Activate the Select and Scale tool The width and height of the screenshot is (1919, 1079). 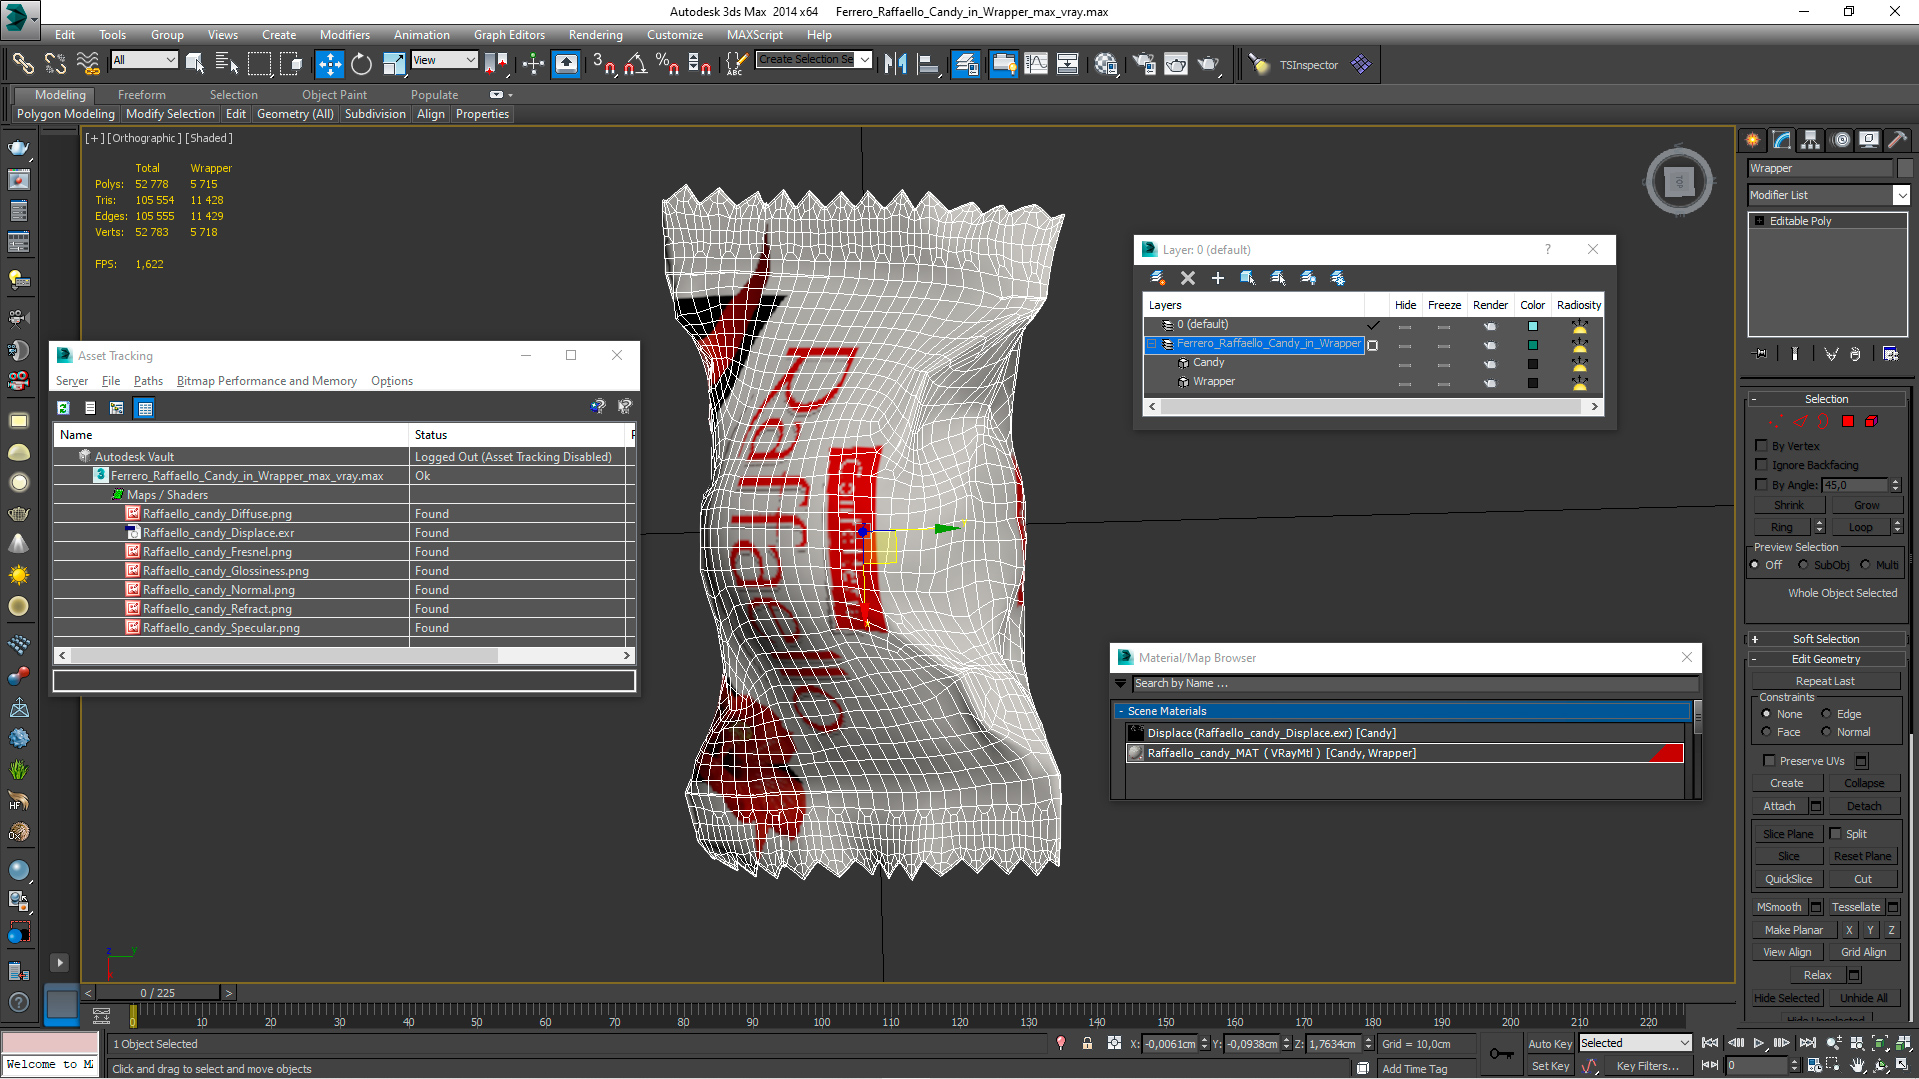click(x=394, y=64)
